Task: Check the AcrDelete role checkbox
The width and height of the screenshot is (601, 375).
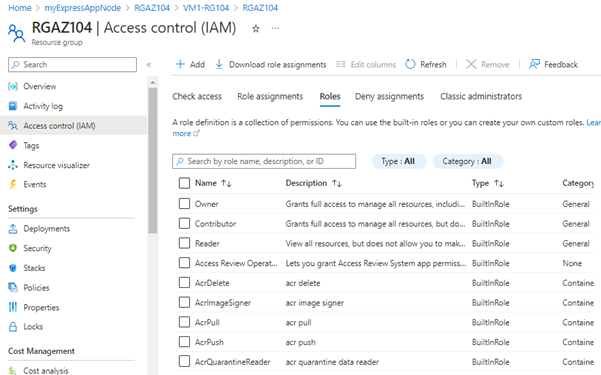Action: coord(184,283)
